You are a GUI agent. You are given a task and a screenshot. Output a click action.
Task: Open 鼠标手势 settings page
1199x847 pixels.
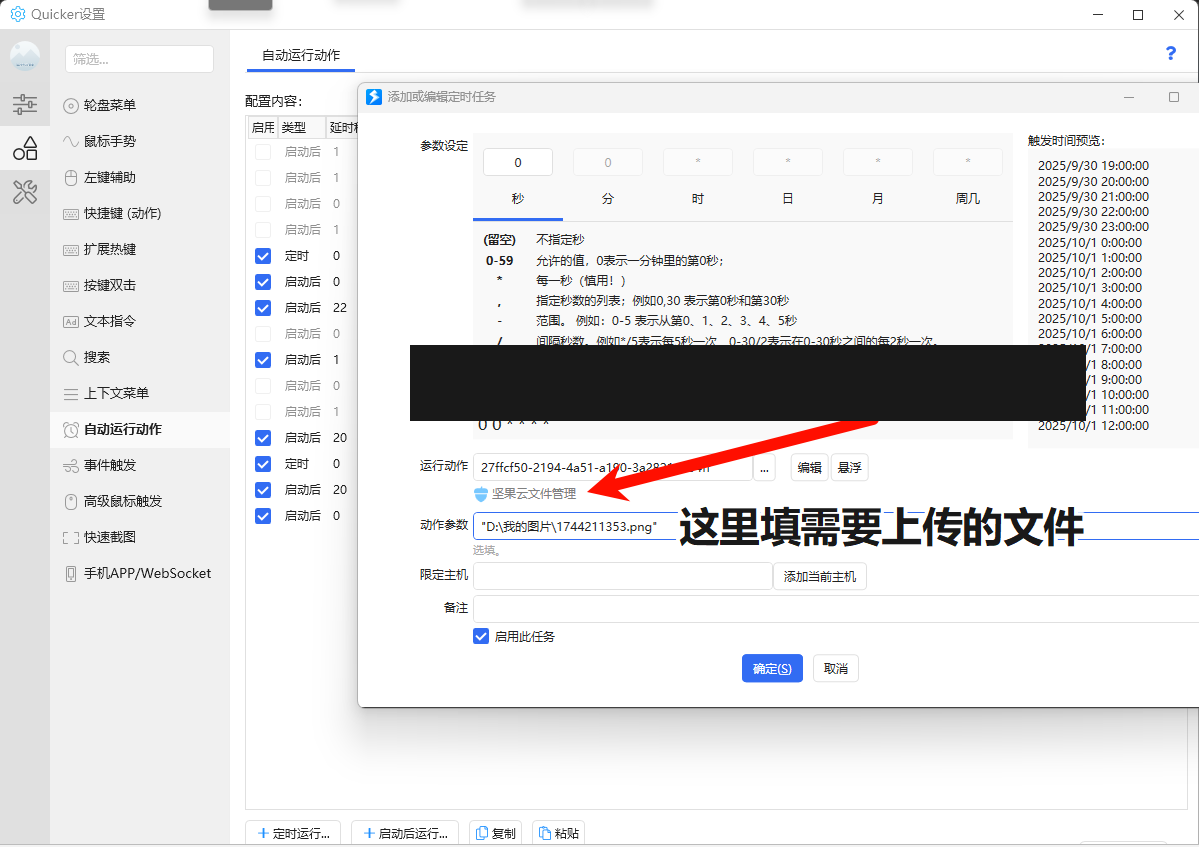tap(109, 141)
